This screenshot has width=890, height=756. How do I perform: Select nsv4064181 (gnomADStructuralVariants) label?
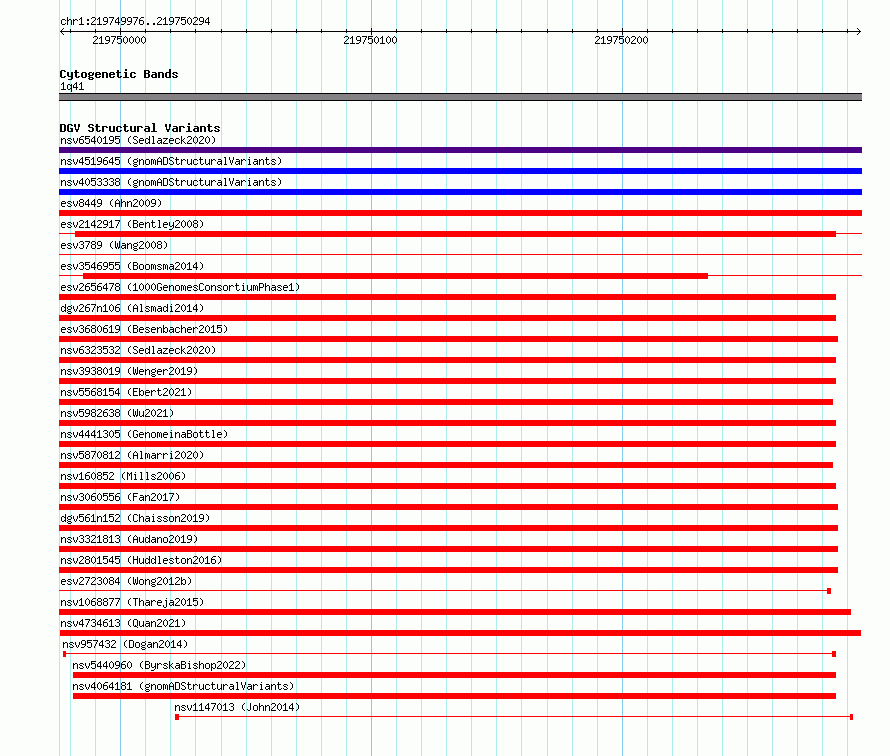(183, 686)
